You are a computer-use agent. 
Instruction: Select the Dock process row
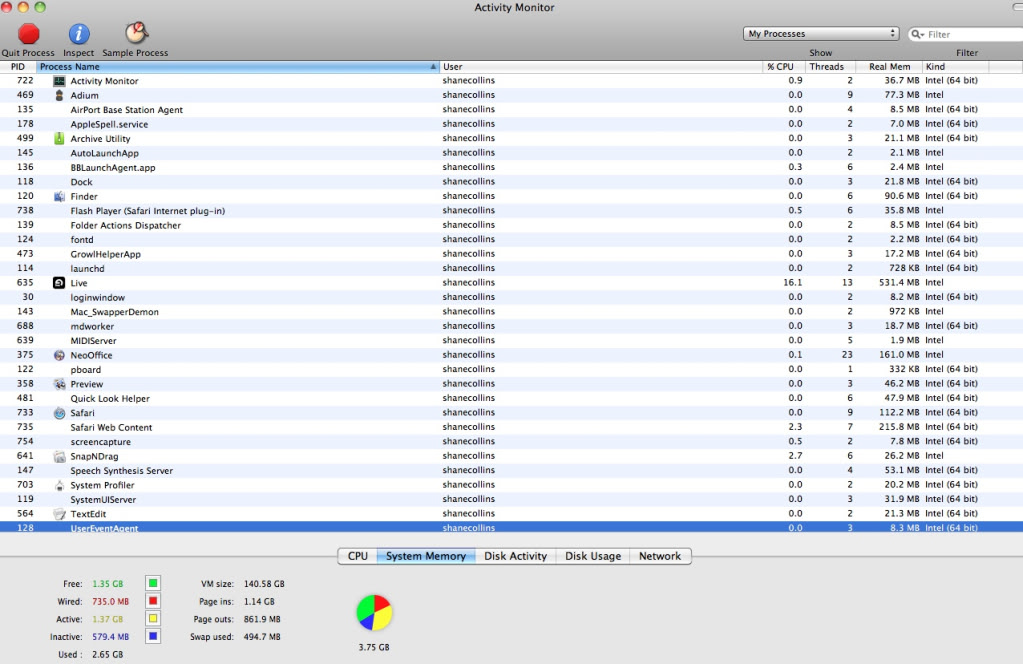(x=512, y=182)
